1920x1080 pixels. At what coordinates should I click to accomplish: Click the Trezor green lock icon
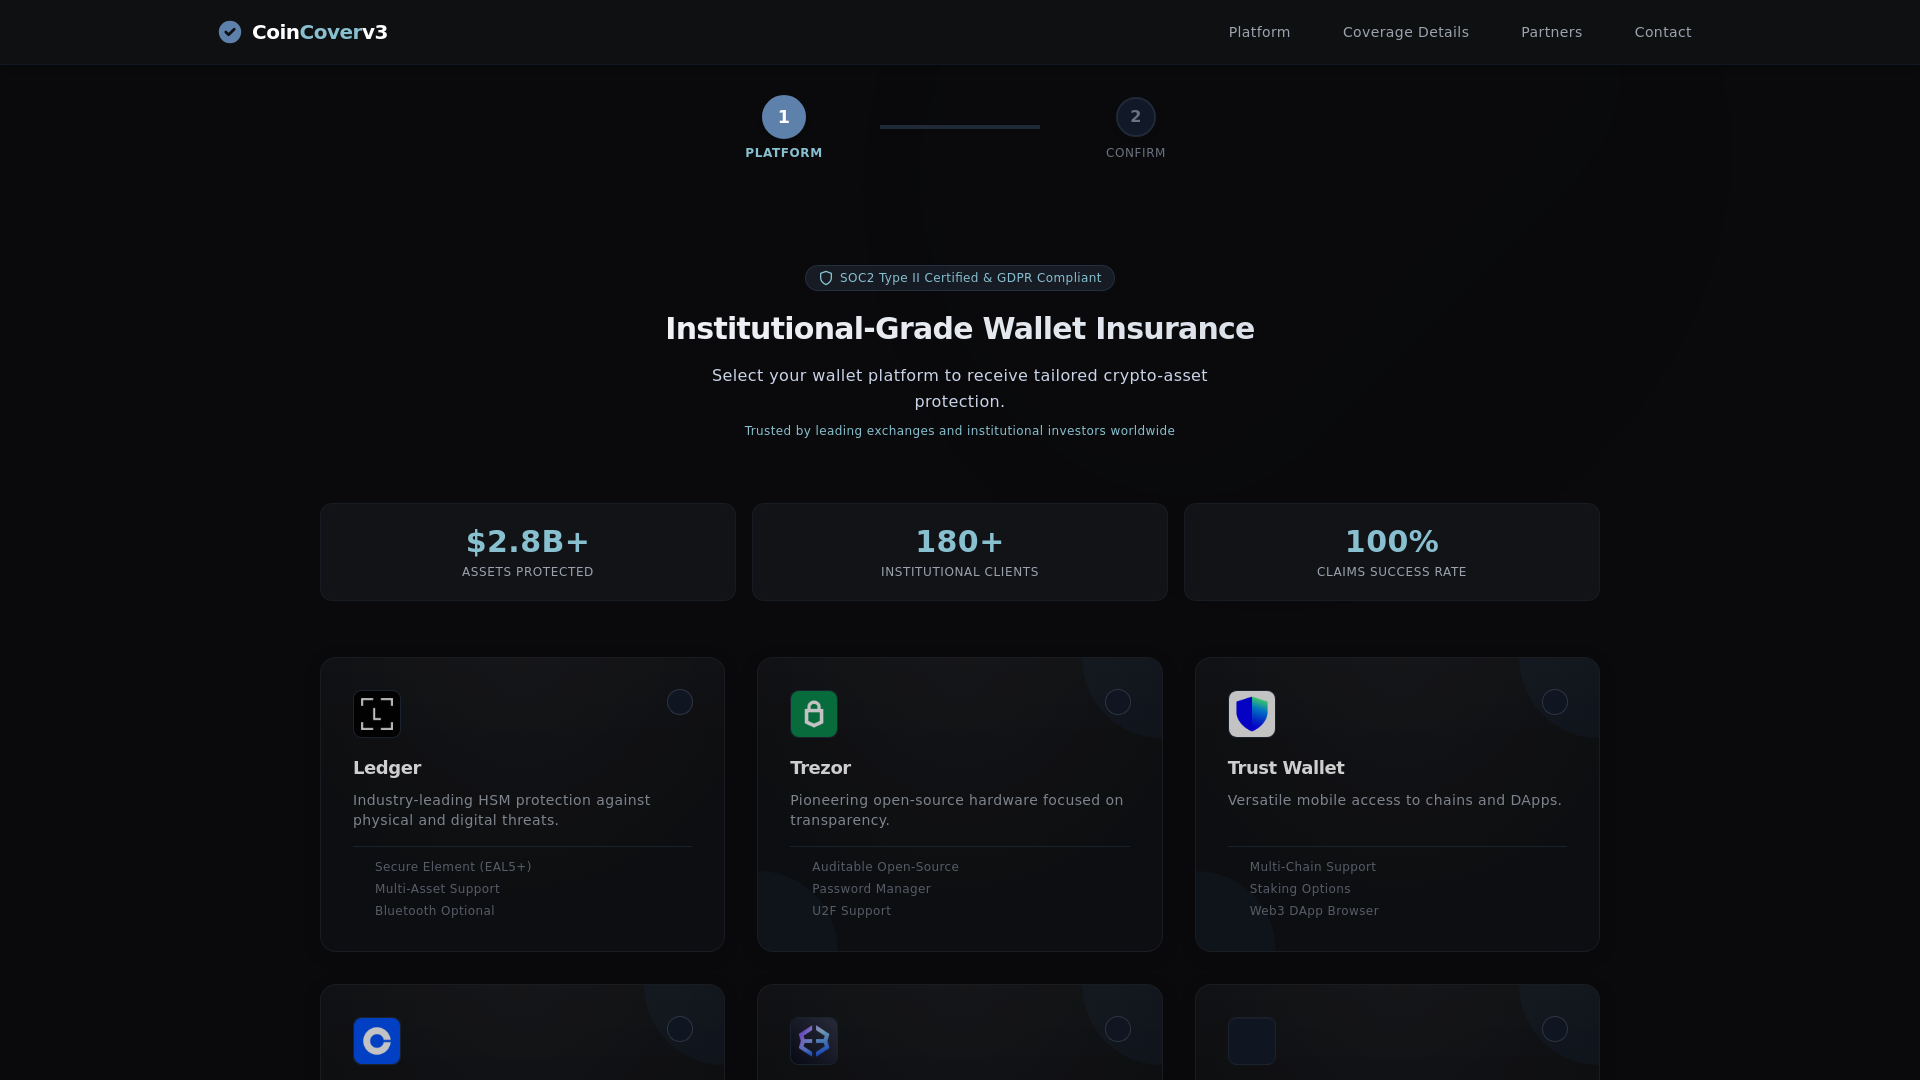[814, 714]
